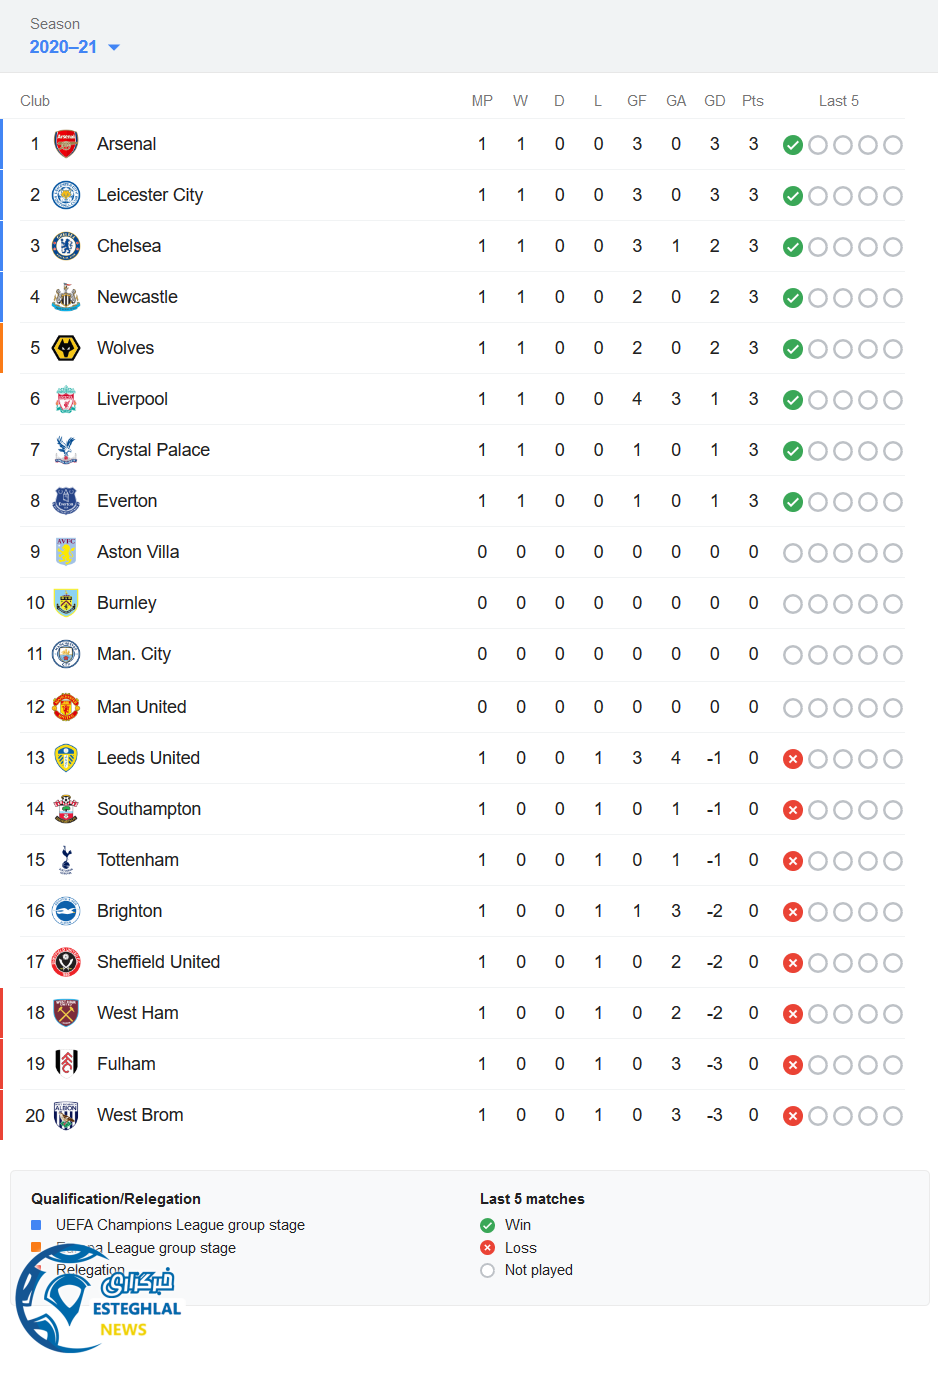Open the Crystal Palace team link
The height and width of the screenshot is (1380, 938).
(x=153, y=450)
